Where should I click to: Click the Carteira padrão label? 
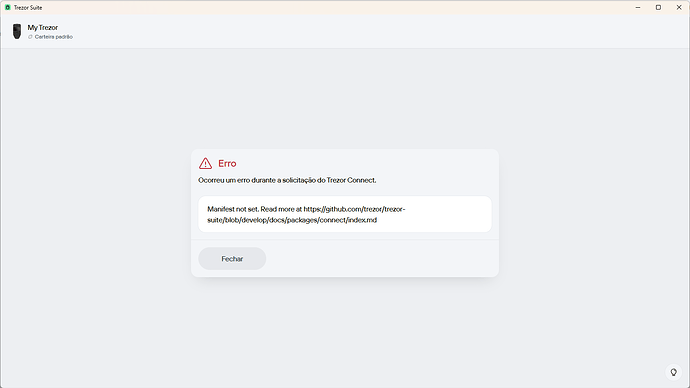coord(54,37)
